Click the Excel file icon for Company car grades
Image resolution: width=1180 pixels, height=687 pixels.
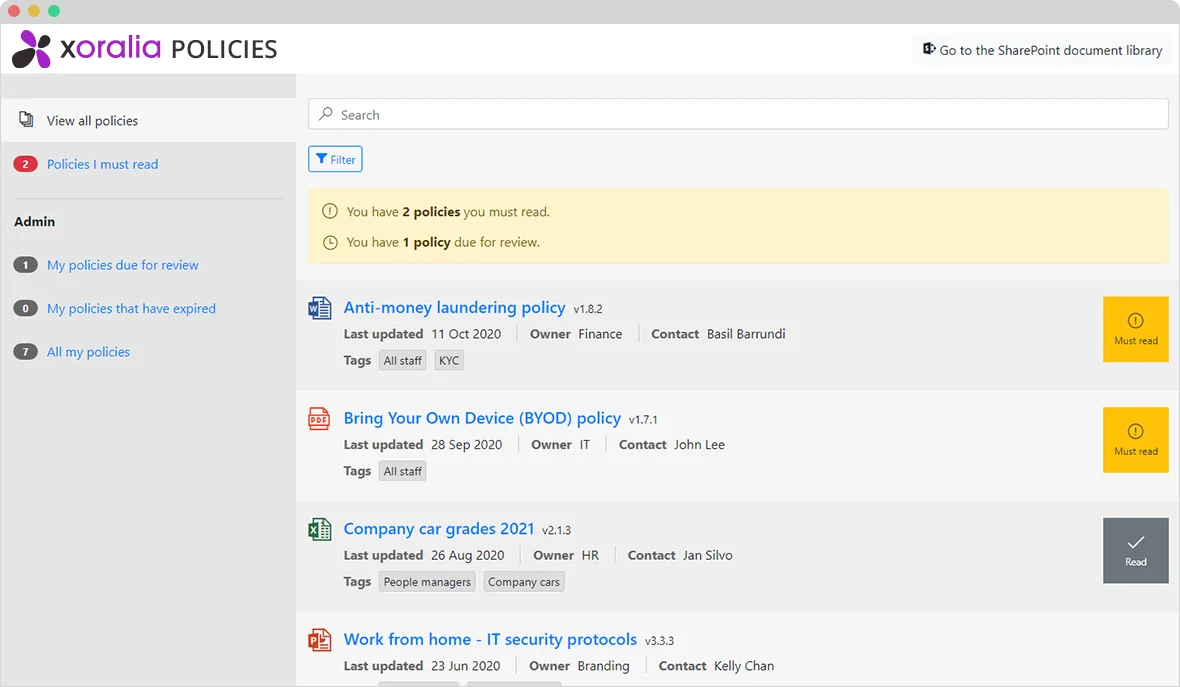tap(319, 529)
